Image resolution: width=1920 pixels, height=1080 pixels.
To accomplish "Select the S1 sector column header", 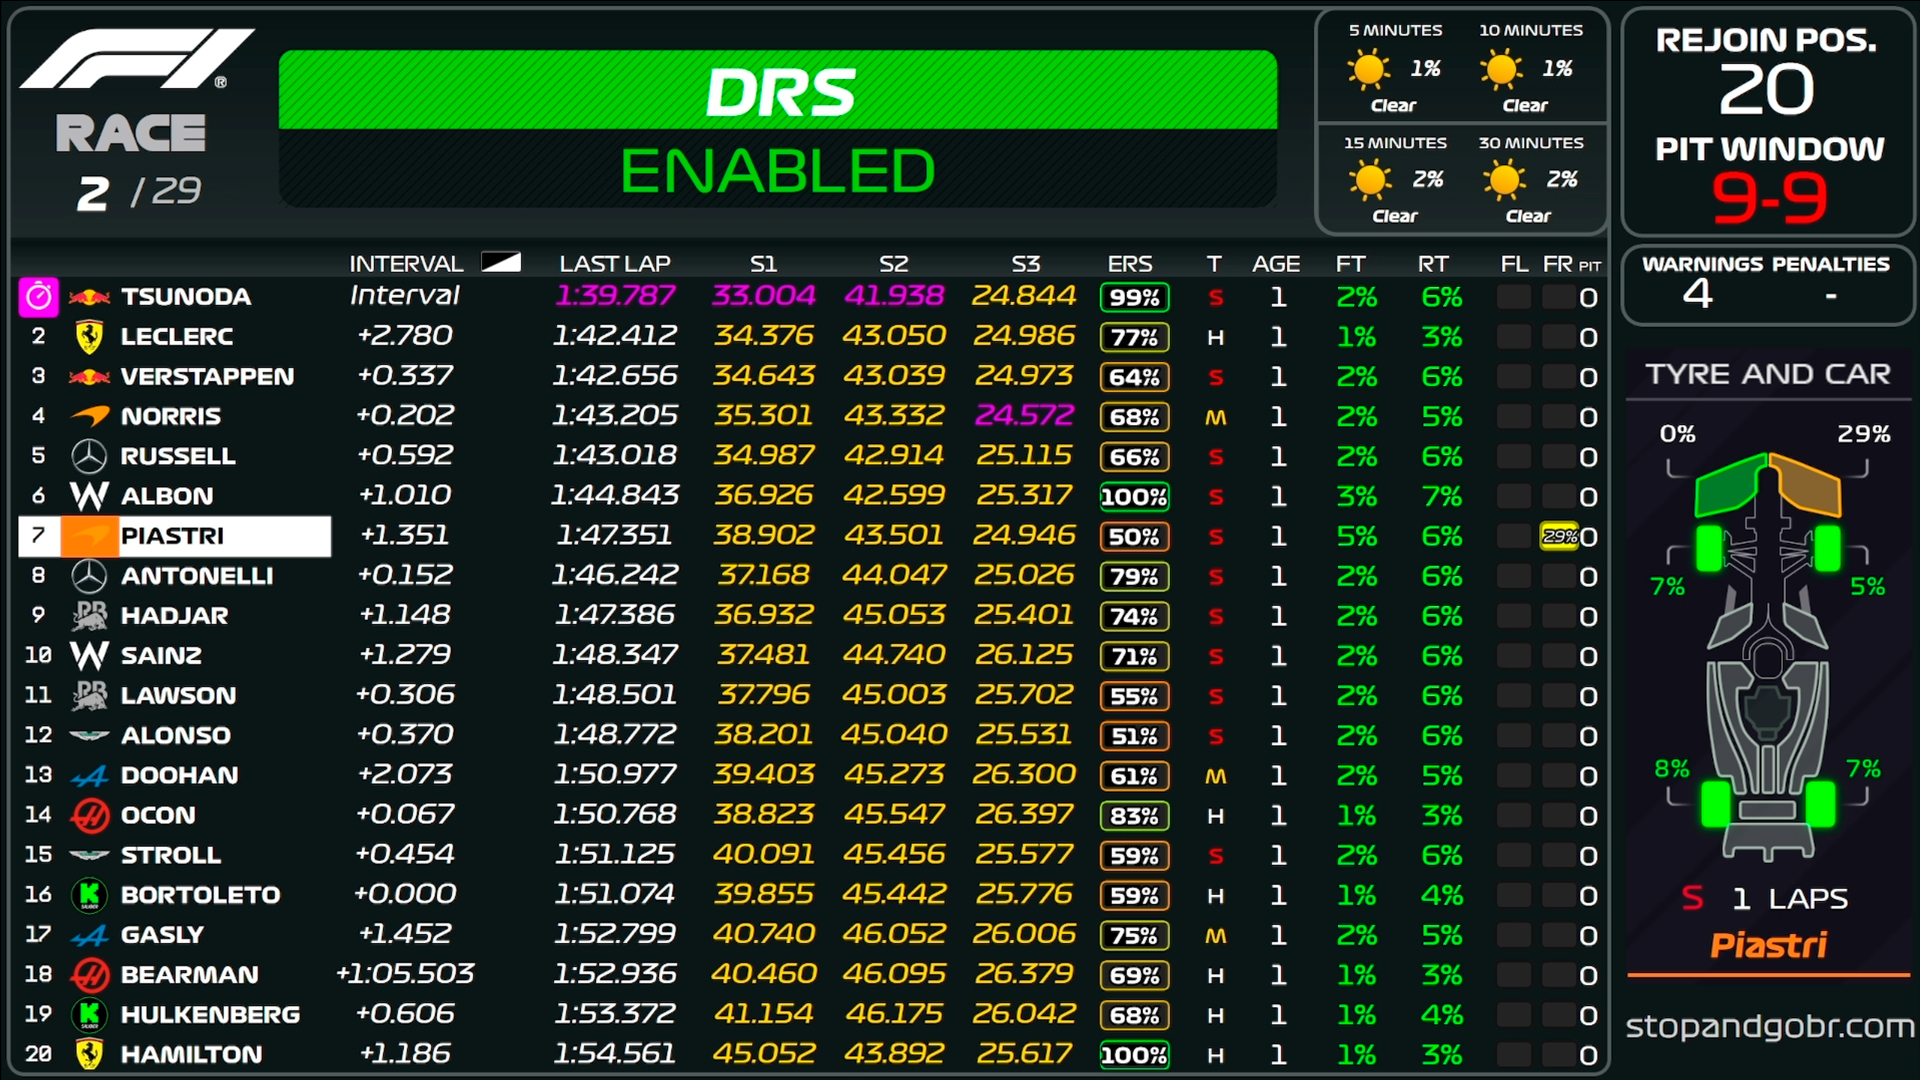I will pos(763,263).
